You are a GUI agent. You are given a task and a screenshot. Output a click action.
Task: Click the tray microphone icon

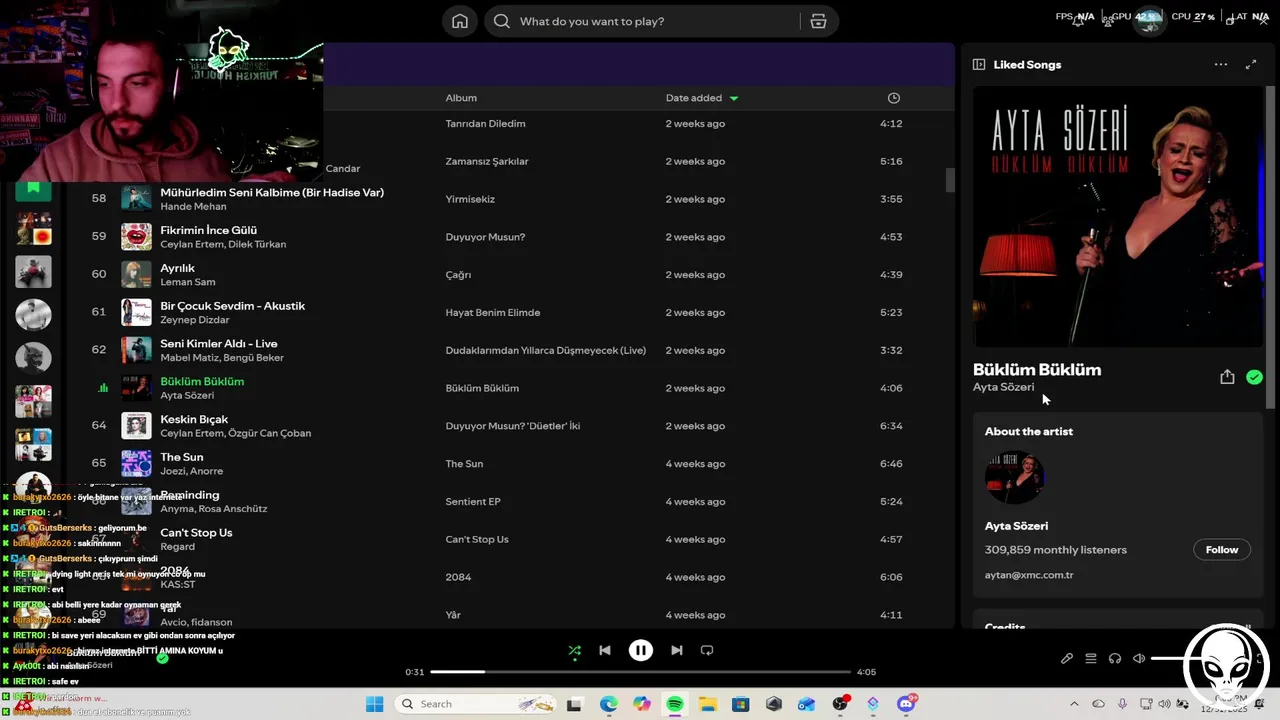(x=1123, y=704)
